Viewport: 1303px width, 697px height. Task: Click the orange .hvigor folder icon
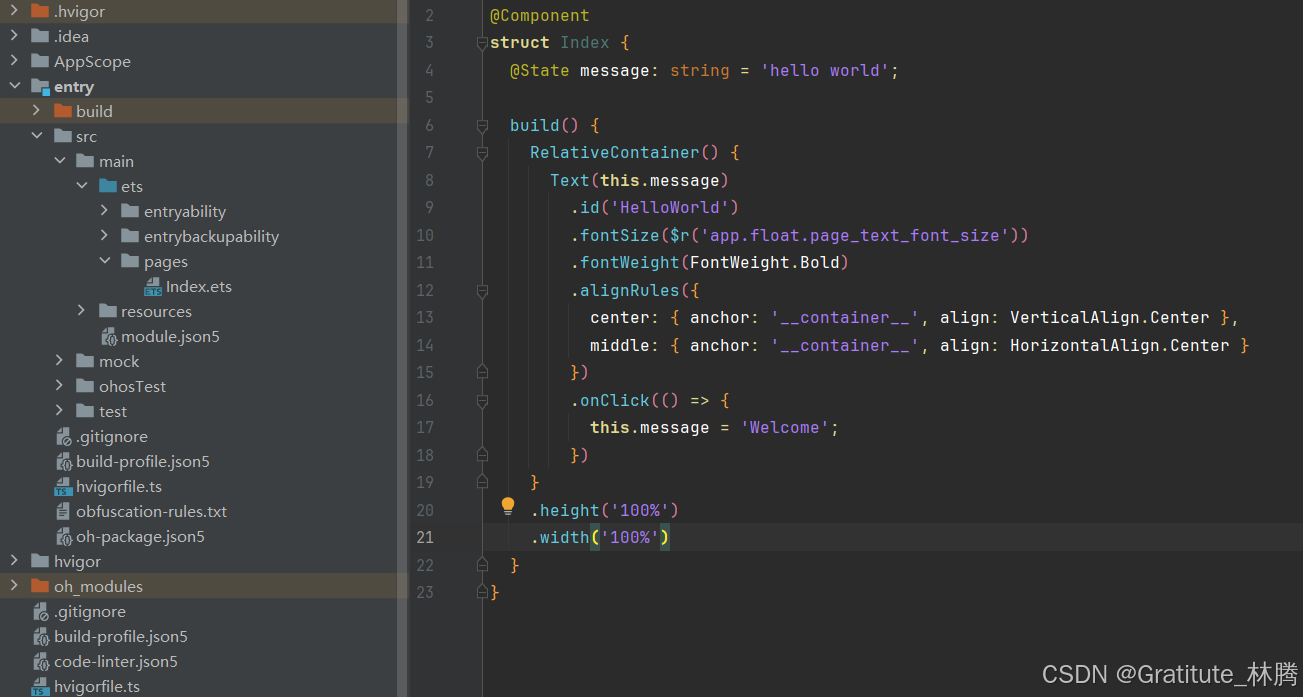(x=40, y=11)
